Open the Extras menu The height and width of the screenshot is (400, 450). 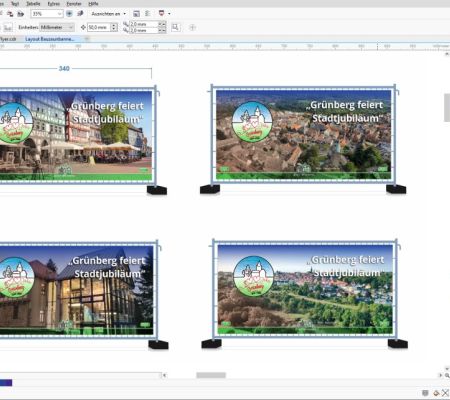(x=54, y=3)
